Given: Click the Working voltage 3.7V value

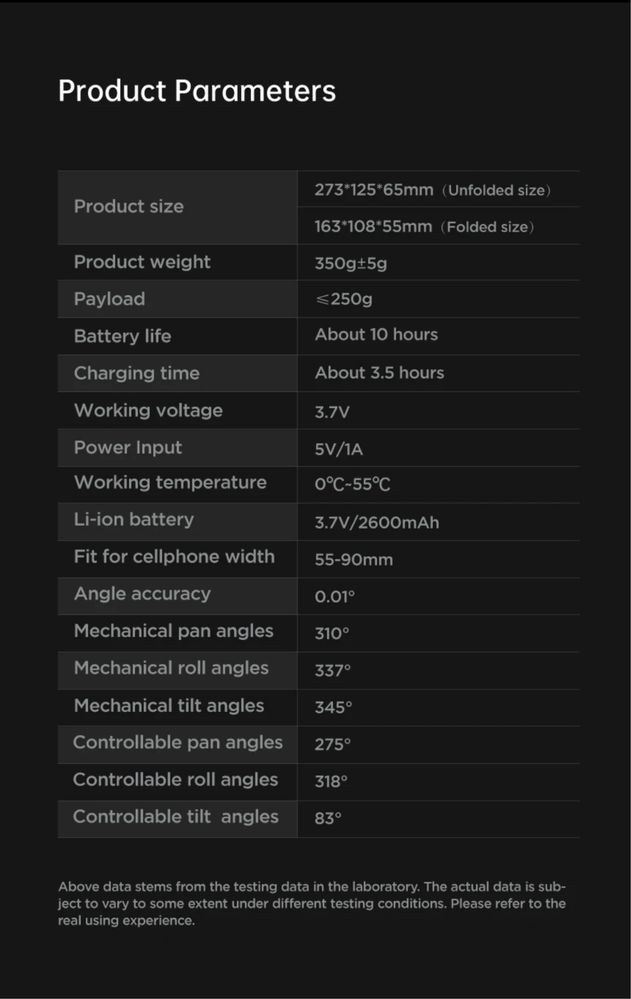Looking at the screenshot, I should tap(332, 412).
